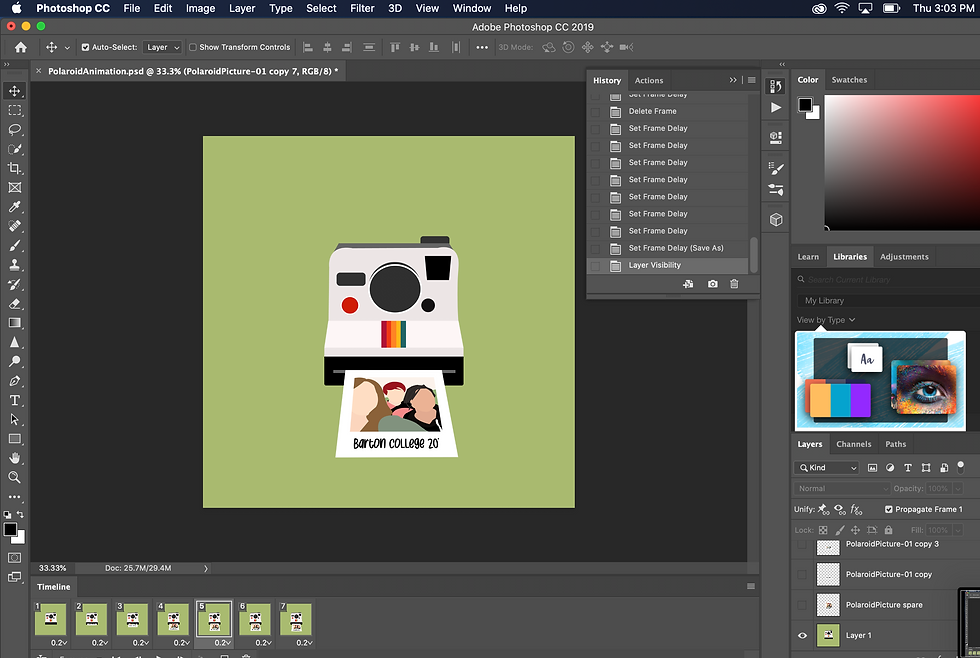Click foreground swatch in Color panel
This screenshot has height=658, width=980.
[x=805, y=104]
